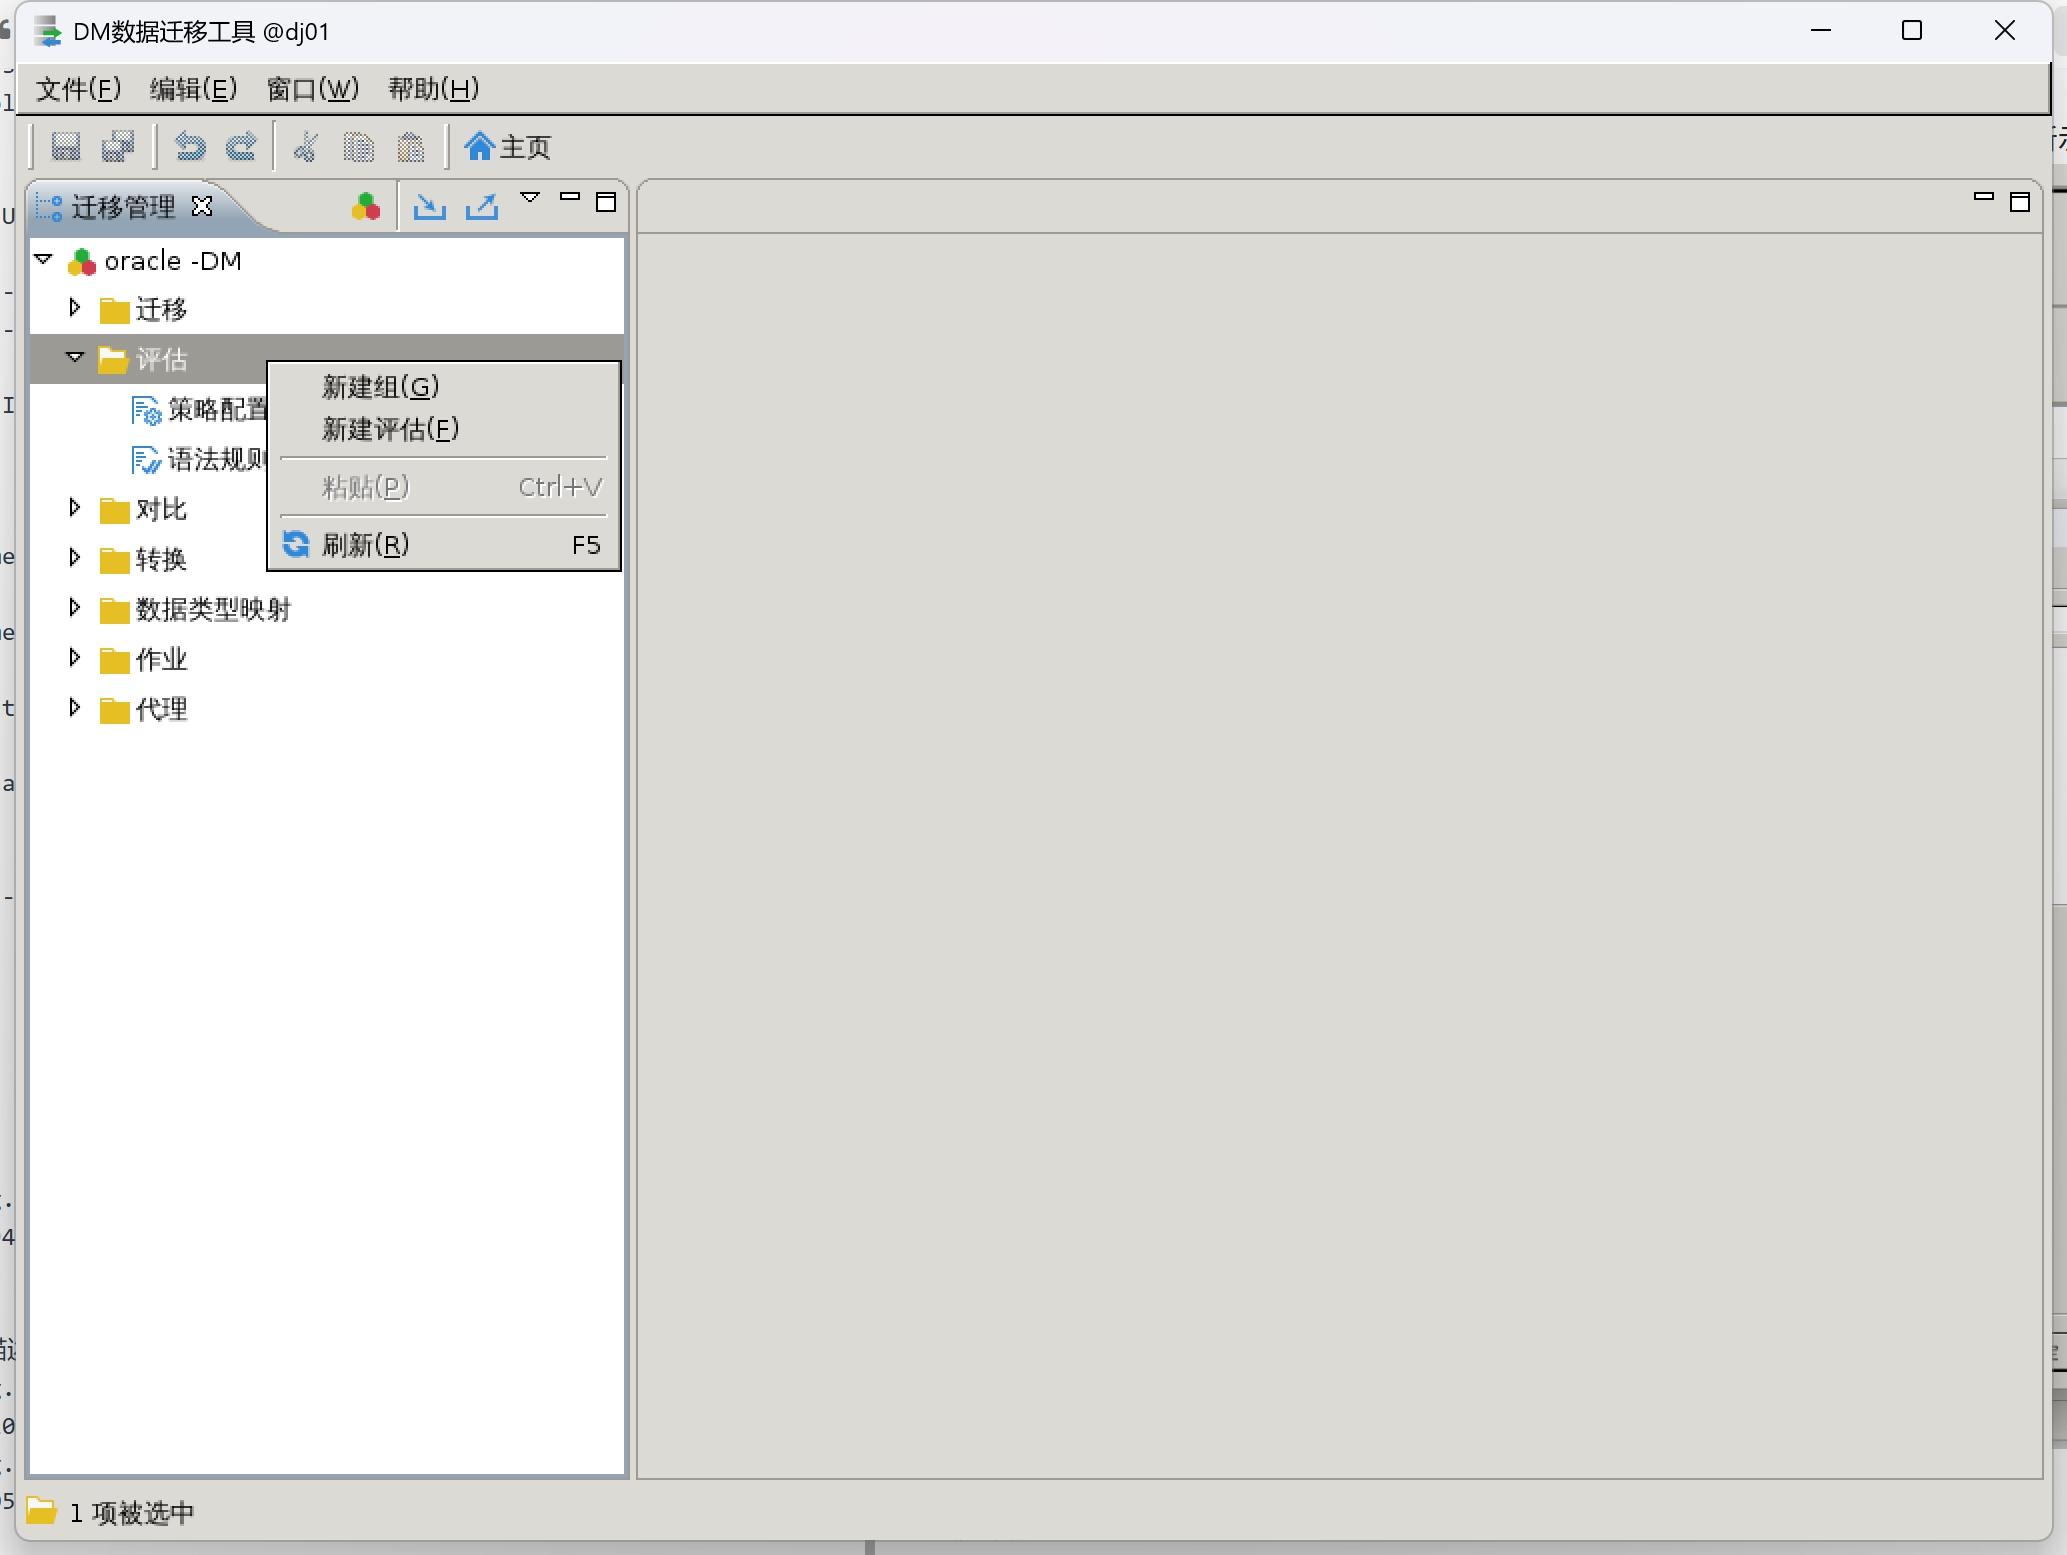Click the Cut scissors icon
This screenshot has width=2067, height=1555.
point(306,147)
